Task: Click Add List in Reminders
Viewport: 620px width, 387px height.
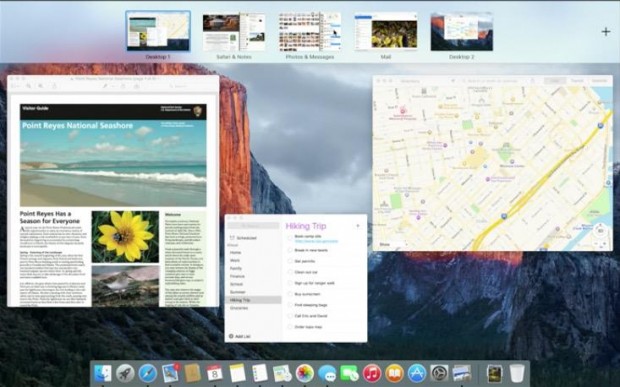Action: coord(240,336)
